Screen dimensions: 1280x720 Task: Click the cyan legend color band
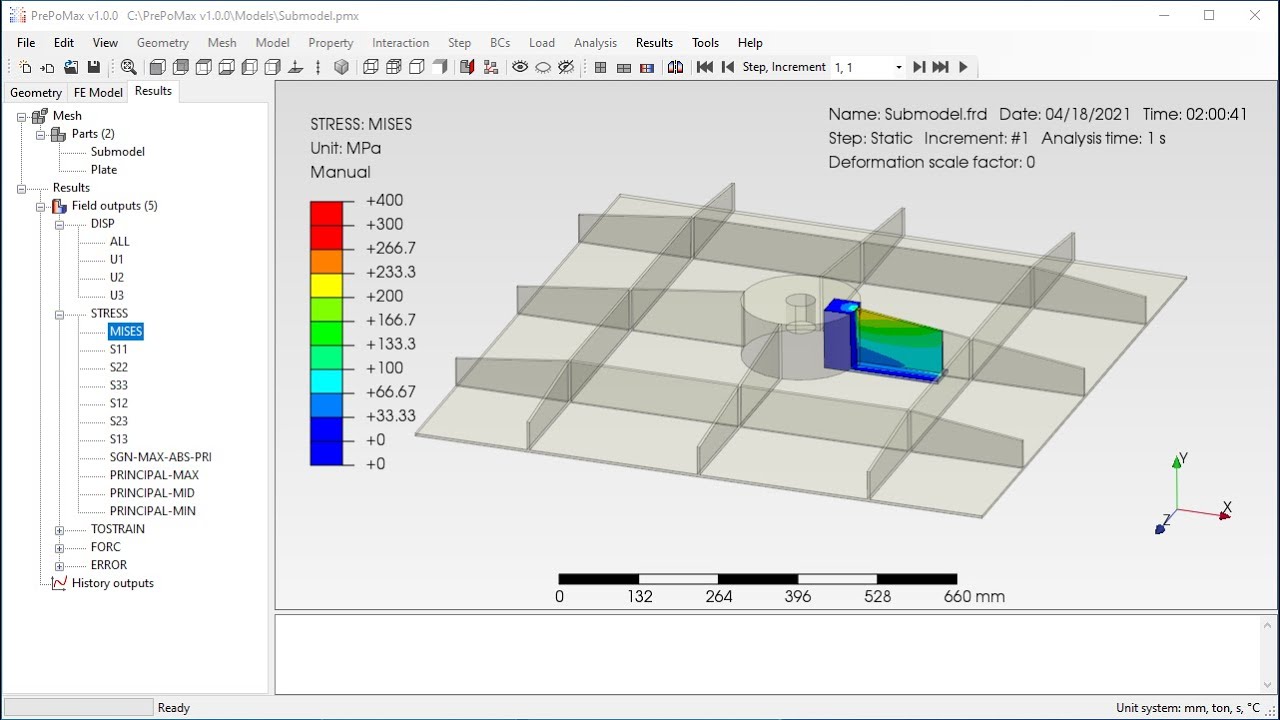point(326,380)
